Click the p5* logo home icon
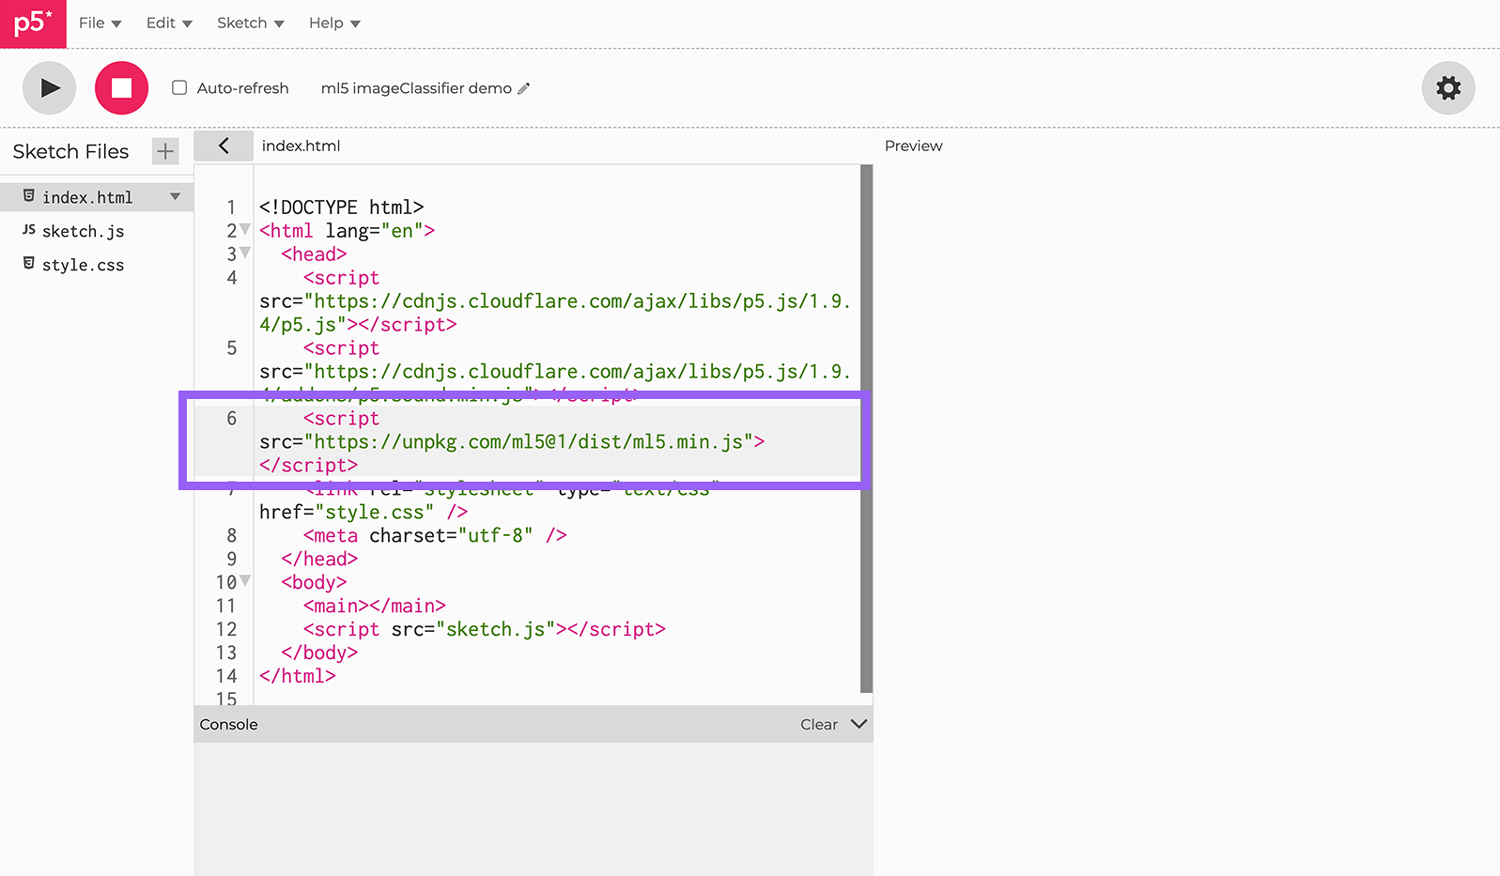Viewport: 1500px width, 876px height. [33, 23]
